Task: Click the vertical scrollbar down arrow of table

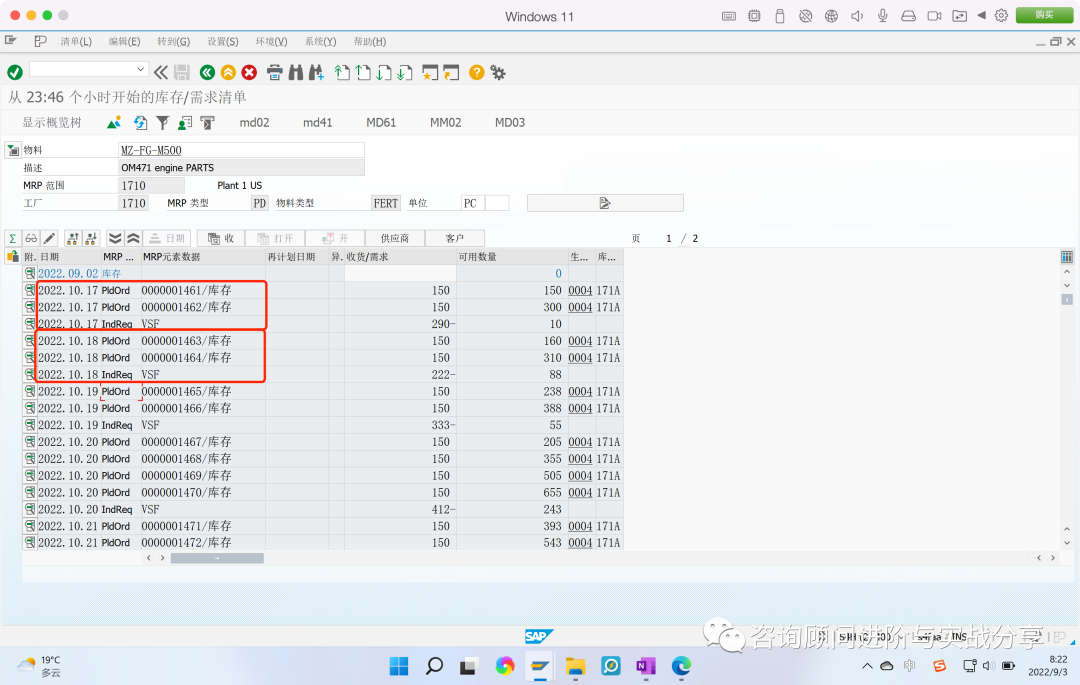Action: click(1066, 543)
